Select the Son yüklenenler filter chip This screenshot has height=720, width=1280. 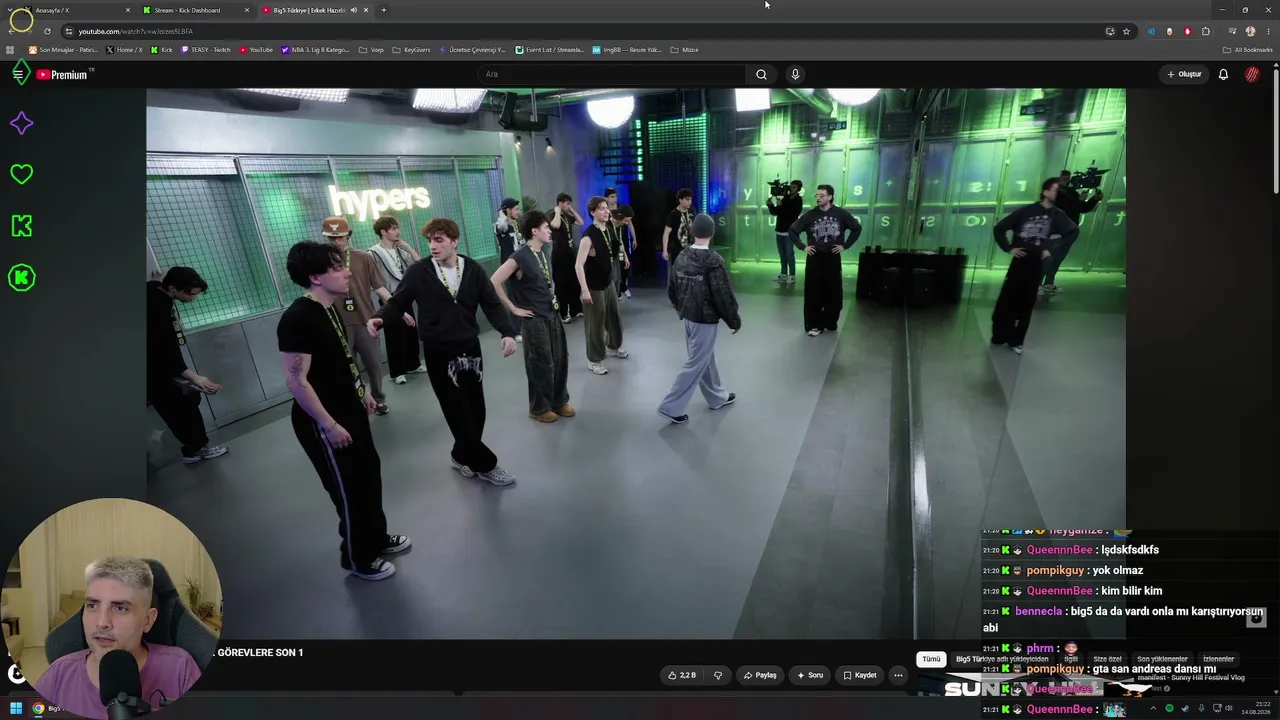pyautogui.click(x=1162, y=659)
